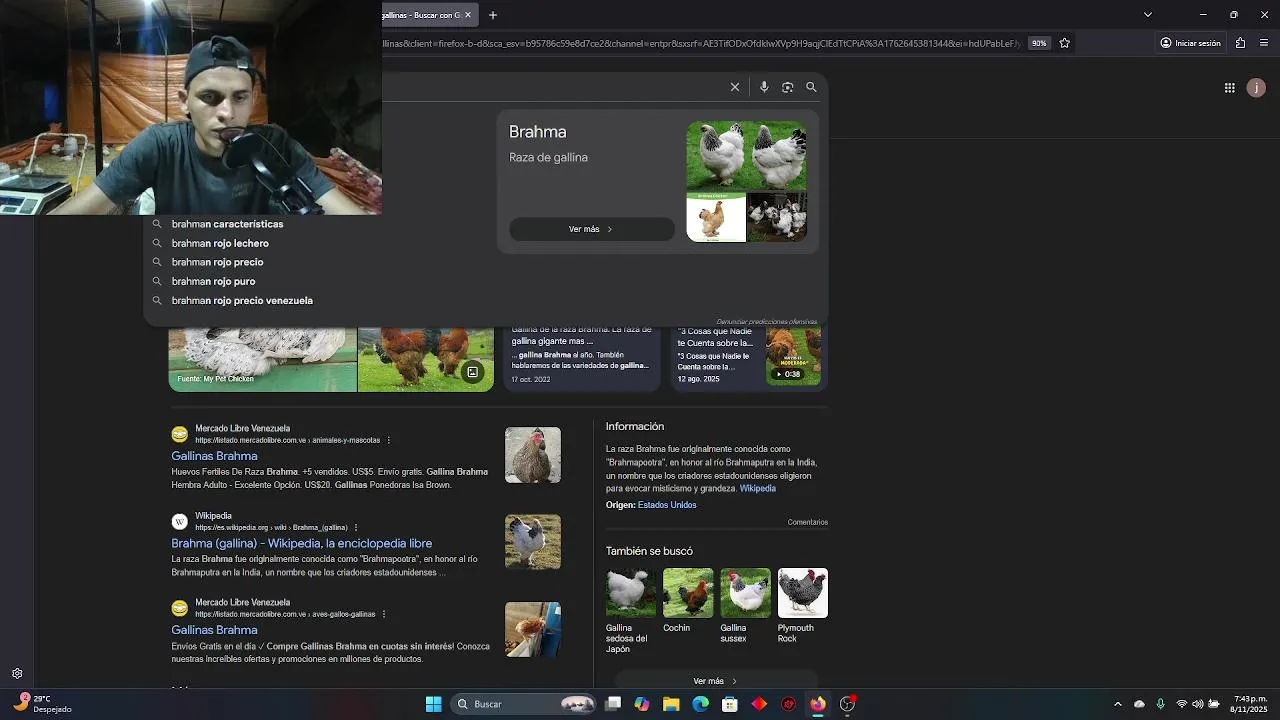The height and width of the screenshot is (720, 1280).
Task: Bookmark this page with the star icon
Action: click(1065, 43)
